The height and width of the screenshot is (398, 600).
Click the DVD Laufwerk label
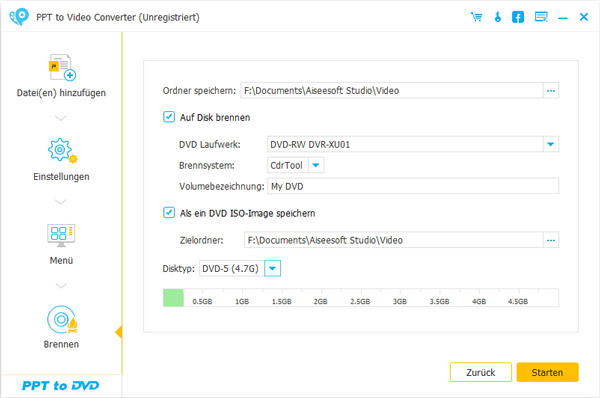(x=210, y=144)
